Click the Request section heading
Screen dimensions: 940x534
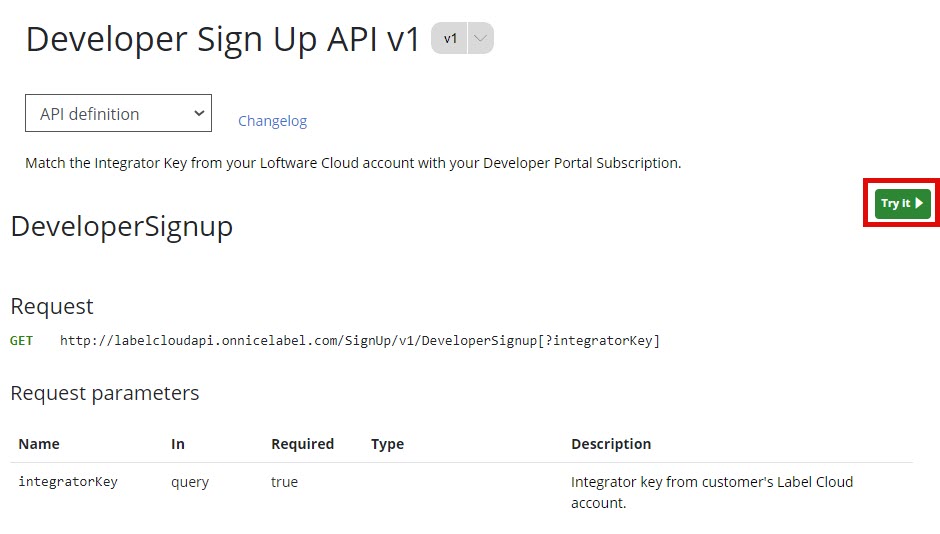(x=51, y=306)
